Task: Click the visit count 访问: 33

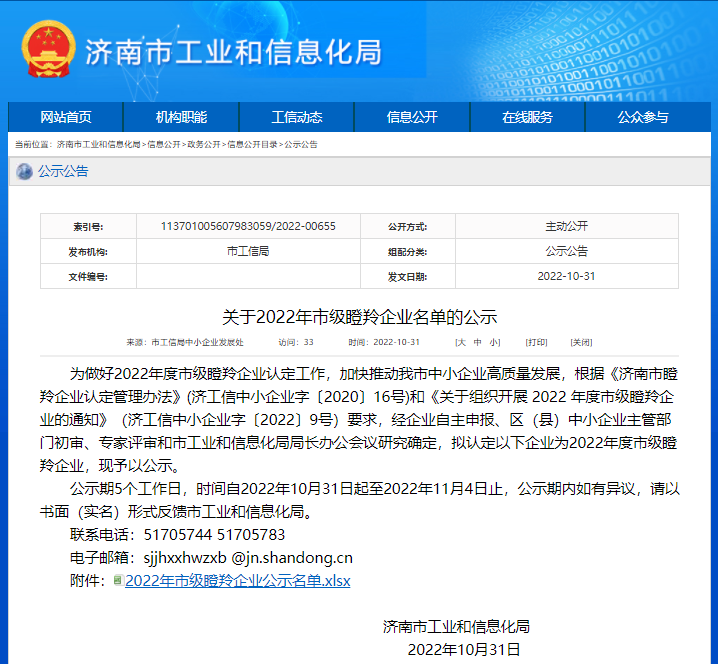Action: click(x=296, y=343)
